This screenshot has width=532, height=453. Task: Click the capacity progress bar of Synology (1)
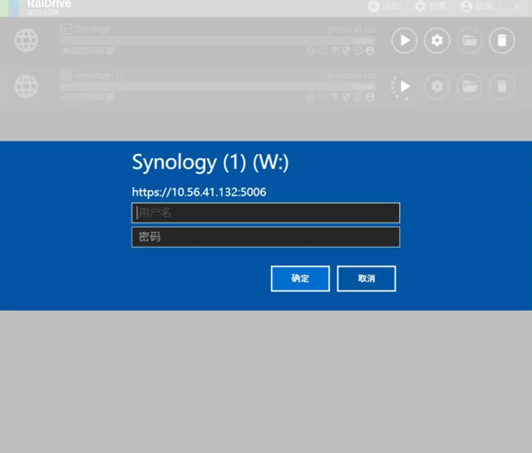tap(218, 87)
